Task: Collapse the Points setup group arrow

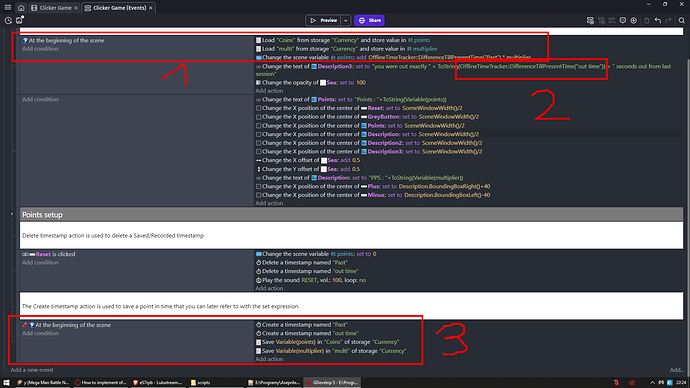Action: 12,214
